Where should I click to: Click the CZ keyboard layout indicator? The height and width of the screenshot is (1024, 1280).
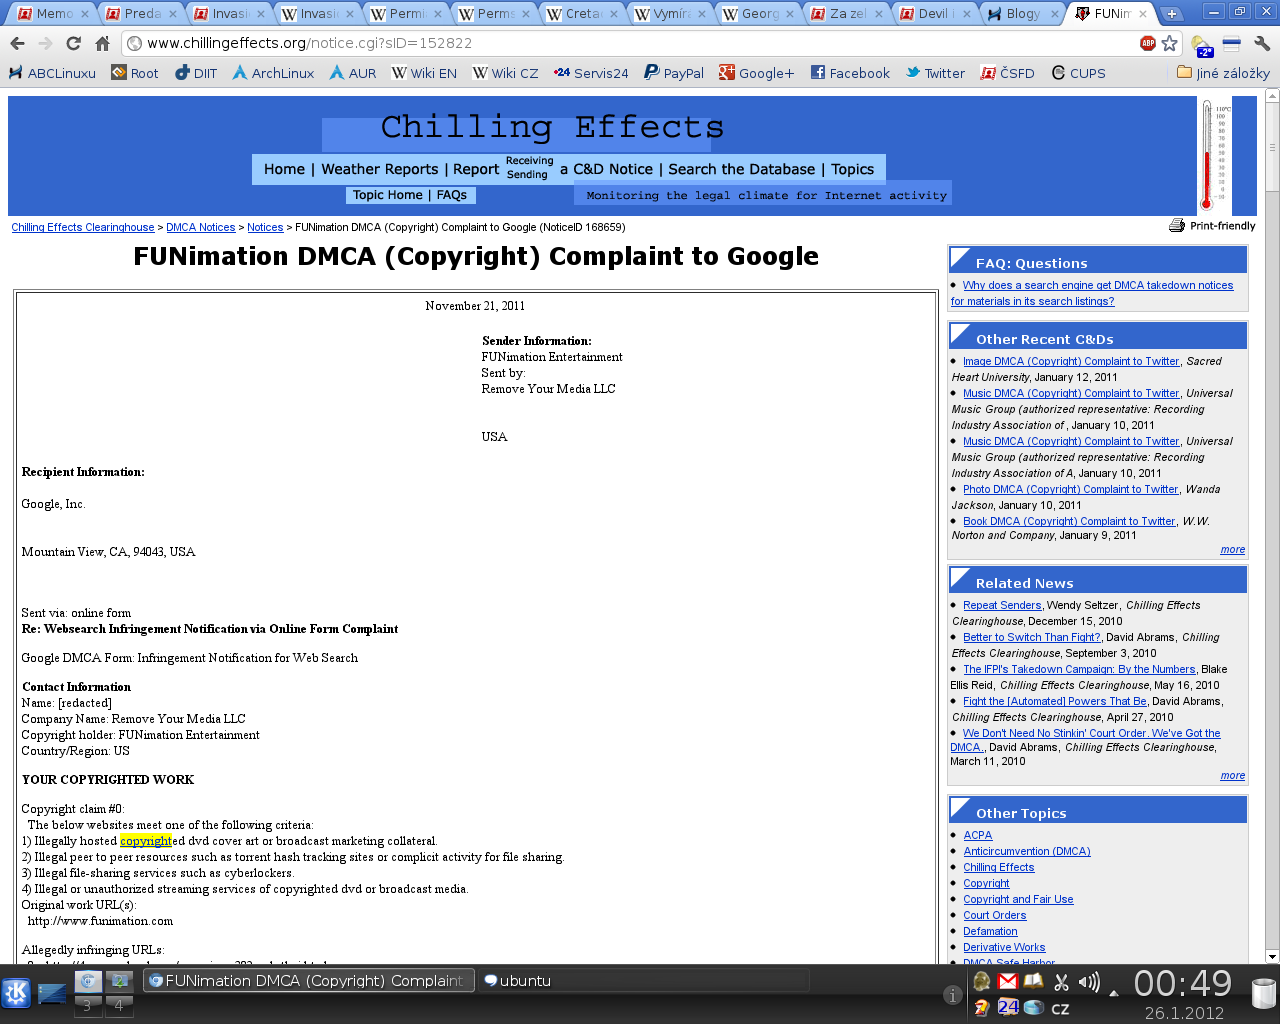click(1061, 1008)
